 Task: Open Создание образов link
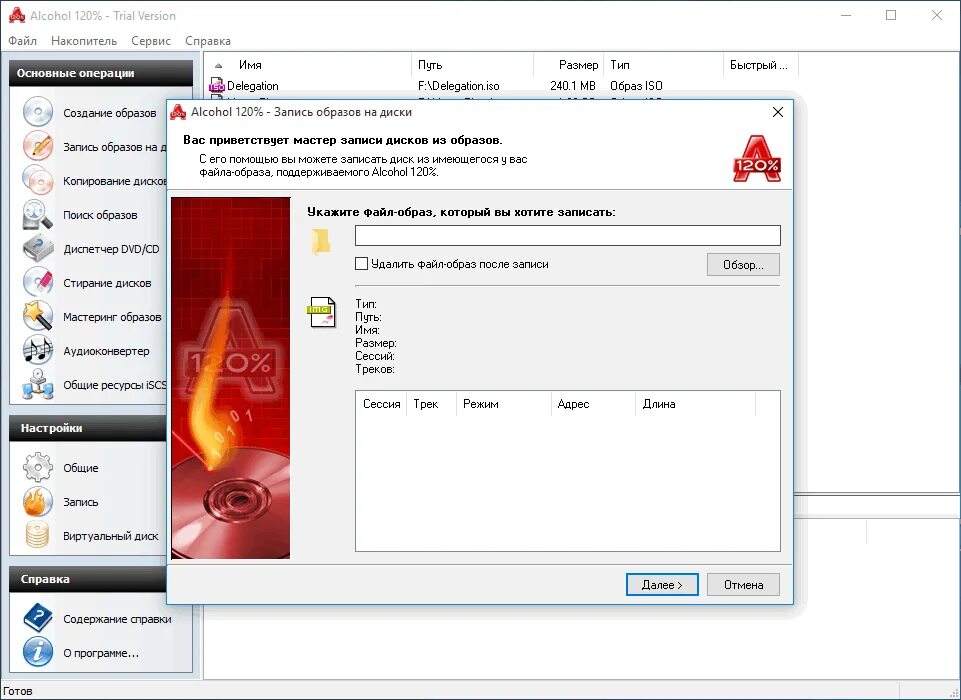tap(110, 113)
